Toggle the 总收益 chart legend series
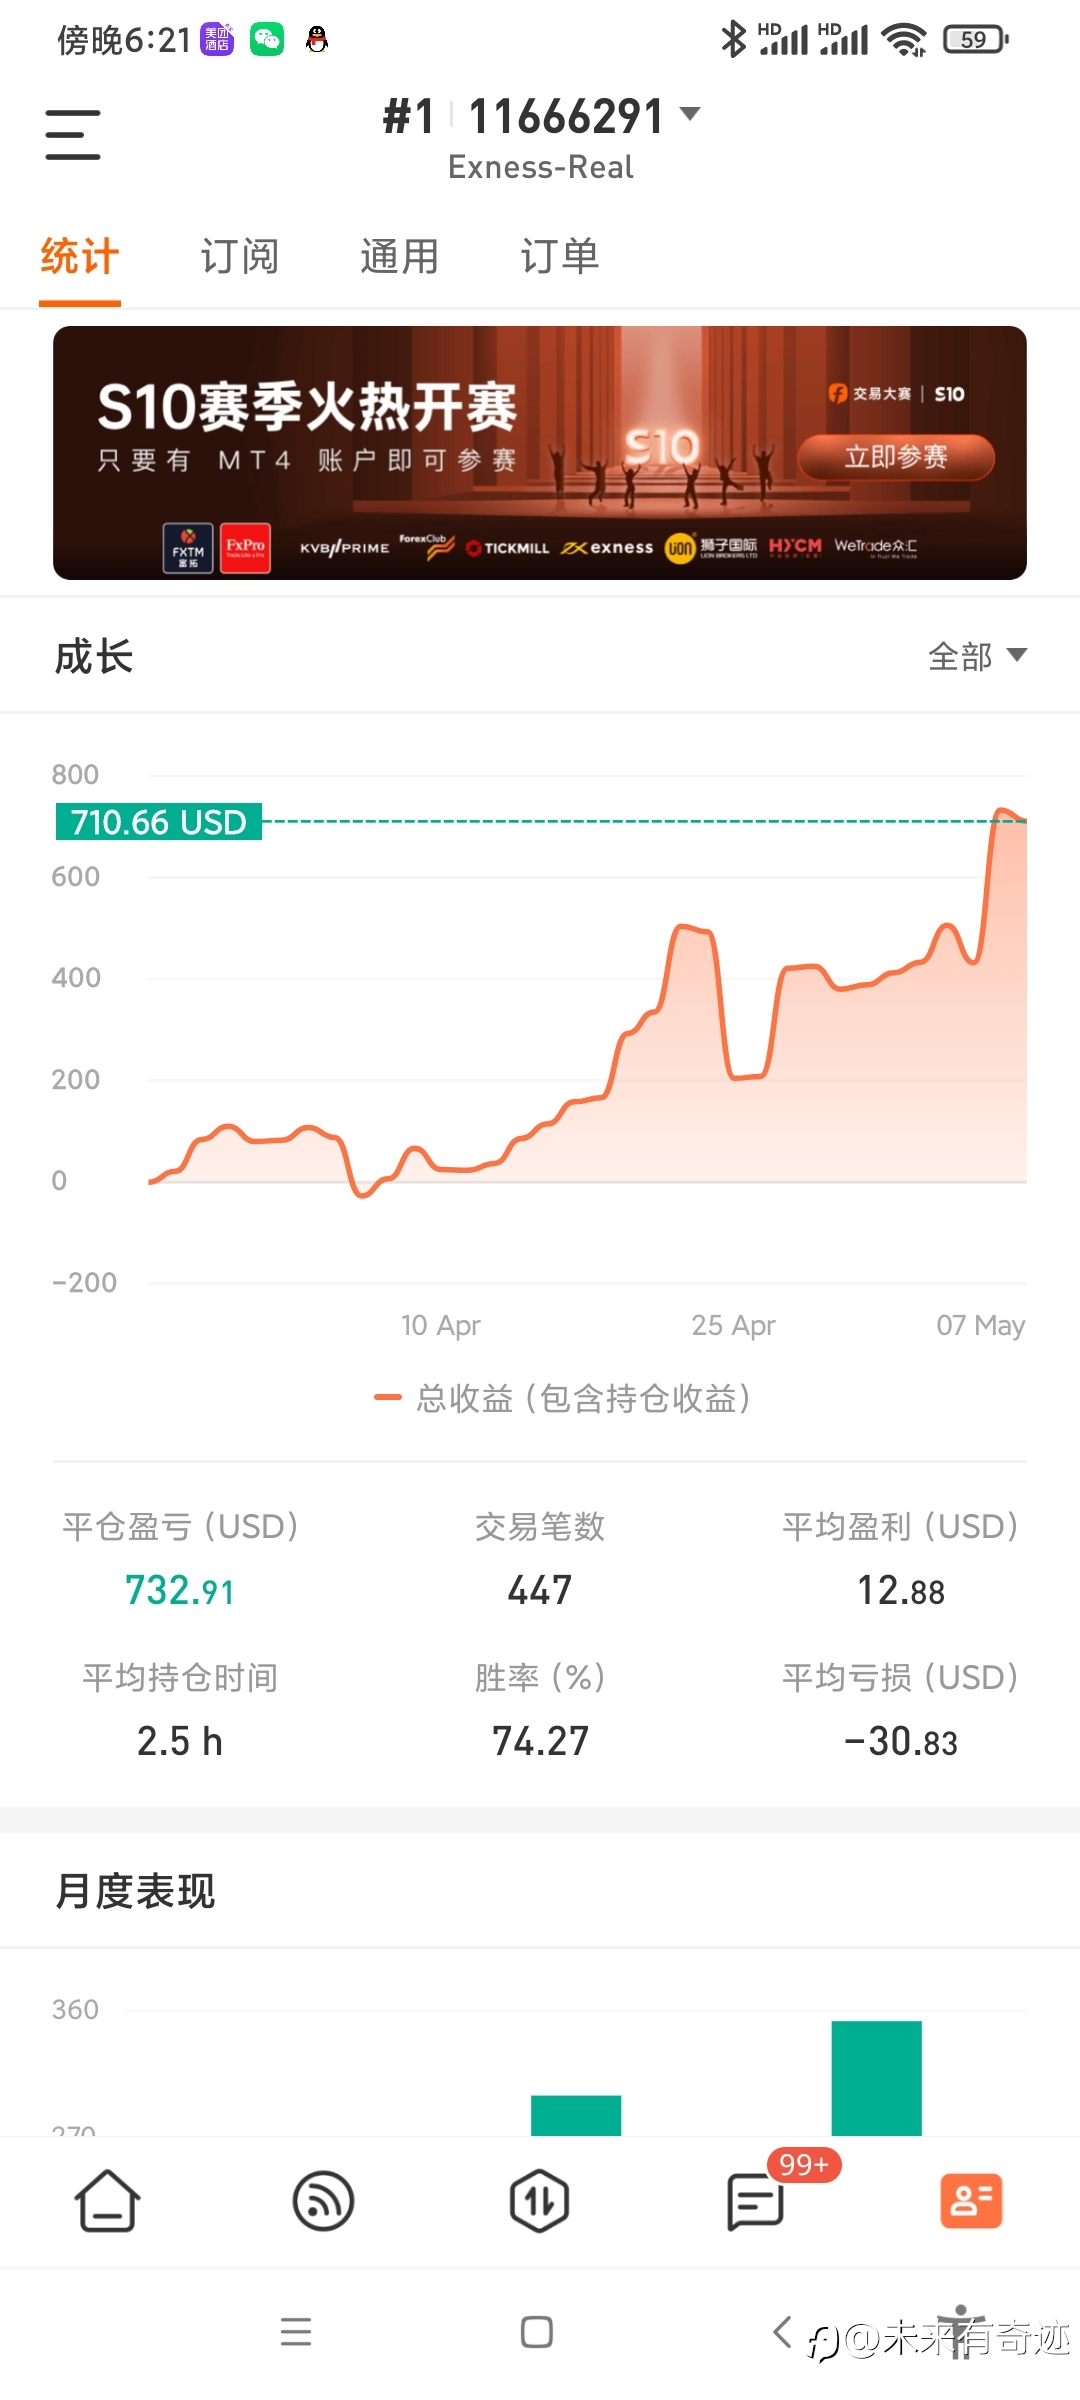The image size is (1080, 2400). [x=562, y=1398]
